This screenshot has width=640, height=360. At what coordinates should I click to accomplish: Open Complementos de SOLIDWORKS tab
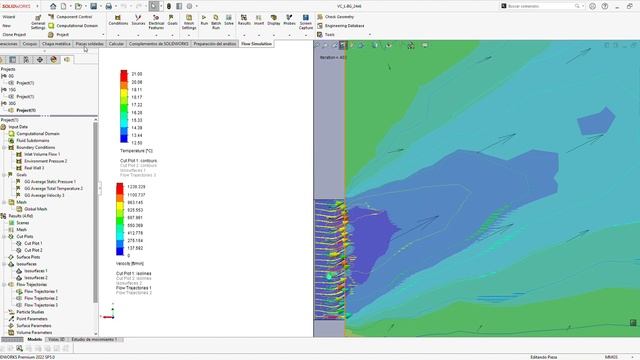(159, 44)
